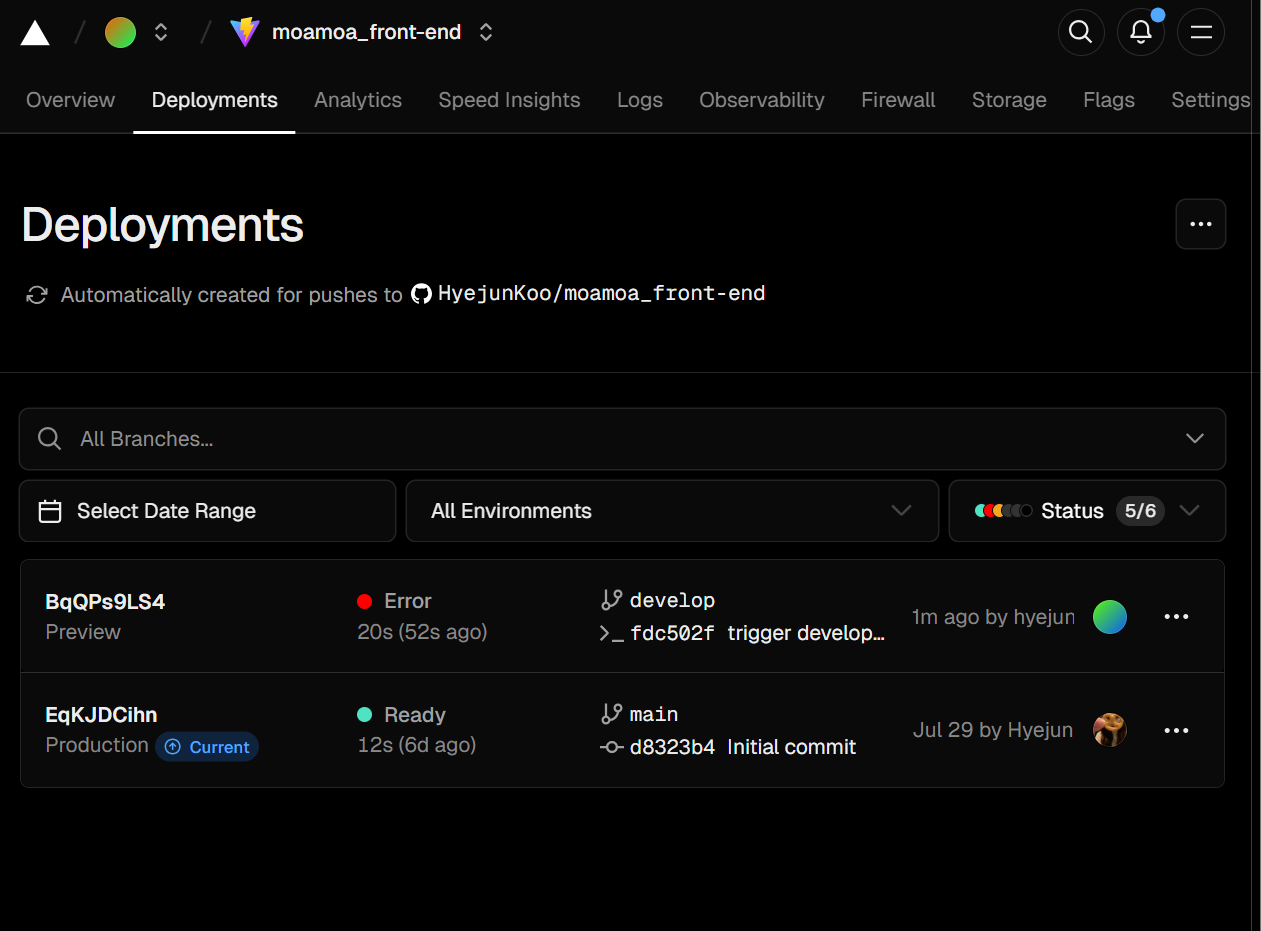Open the search magnifier button in header
This screenshot has width=1261, height=931.
(1081, 32)
